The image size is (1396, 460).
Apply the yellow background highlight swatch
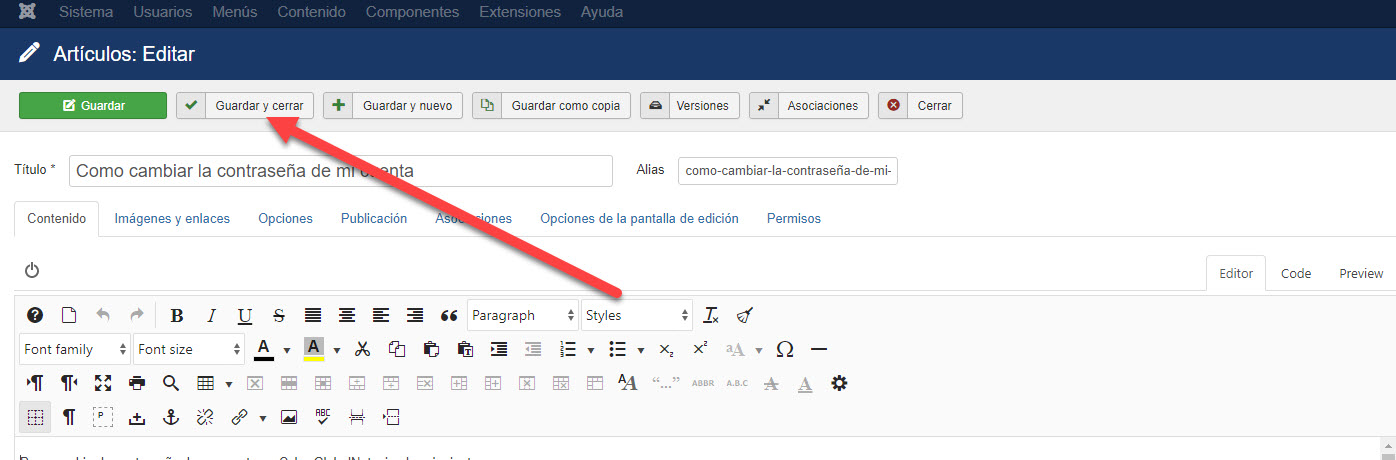(x=314, y=349)
